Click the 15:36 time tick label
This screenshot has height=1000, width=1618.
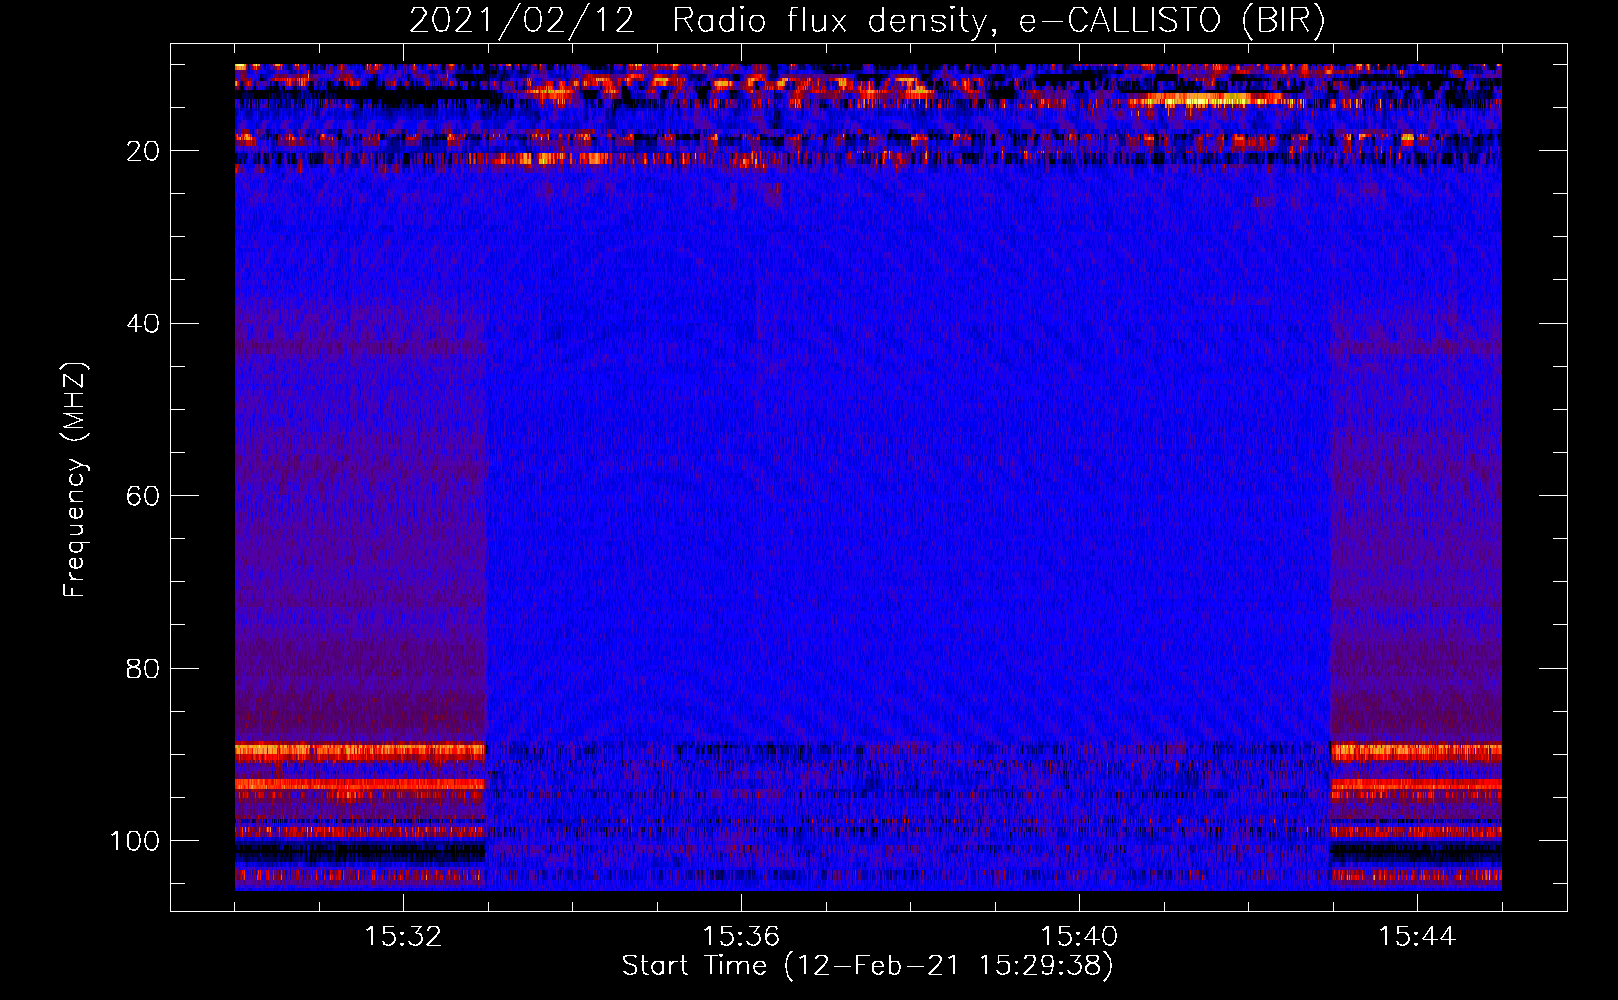coord(741,937)
